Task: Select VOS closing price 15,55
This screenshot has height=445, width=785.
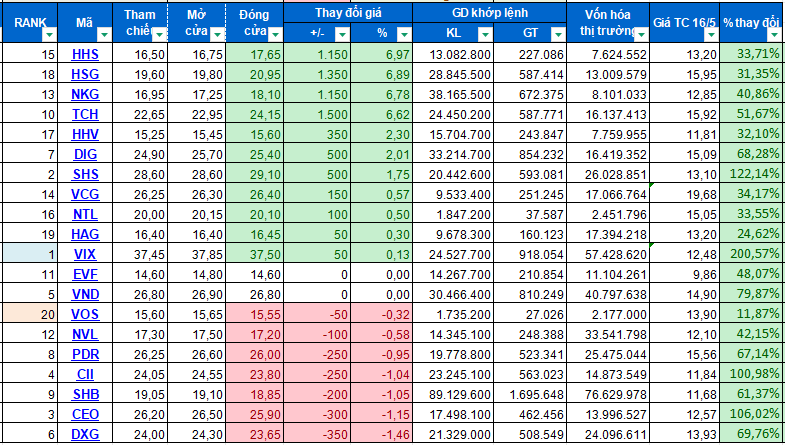Action: point(254,314)
